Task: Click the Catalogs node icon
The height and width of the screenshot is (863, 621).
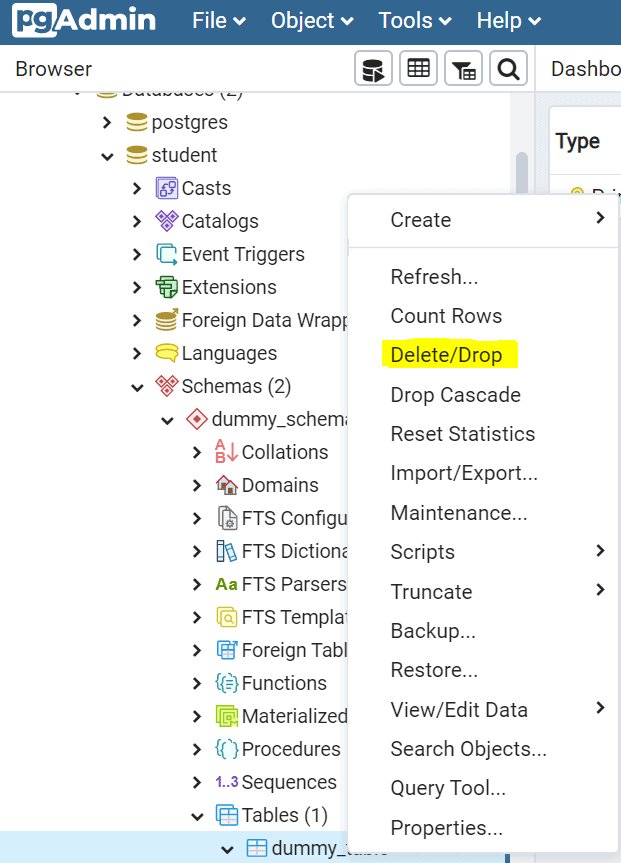Action: (x=167, y=221)
